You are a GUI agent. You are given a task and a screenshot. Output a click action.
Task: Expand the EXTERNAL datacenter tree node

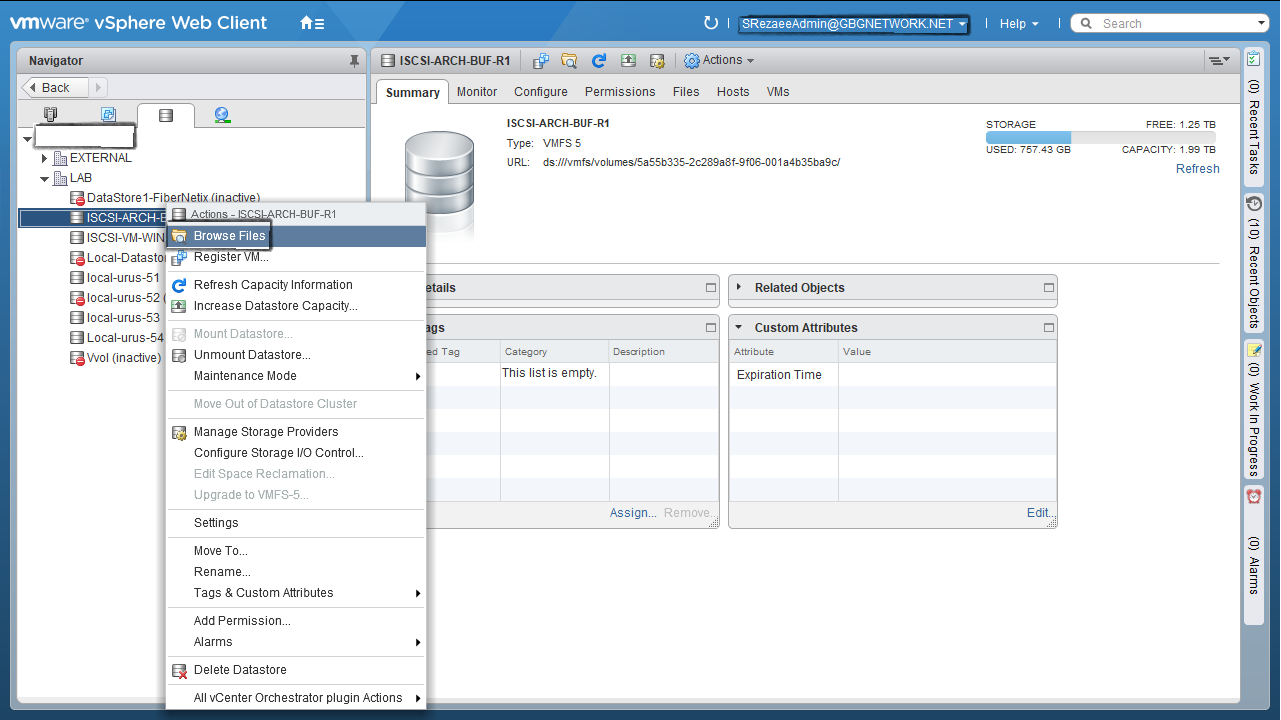(44, 158)
